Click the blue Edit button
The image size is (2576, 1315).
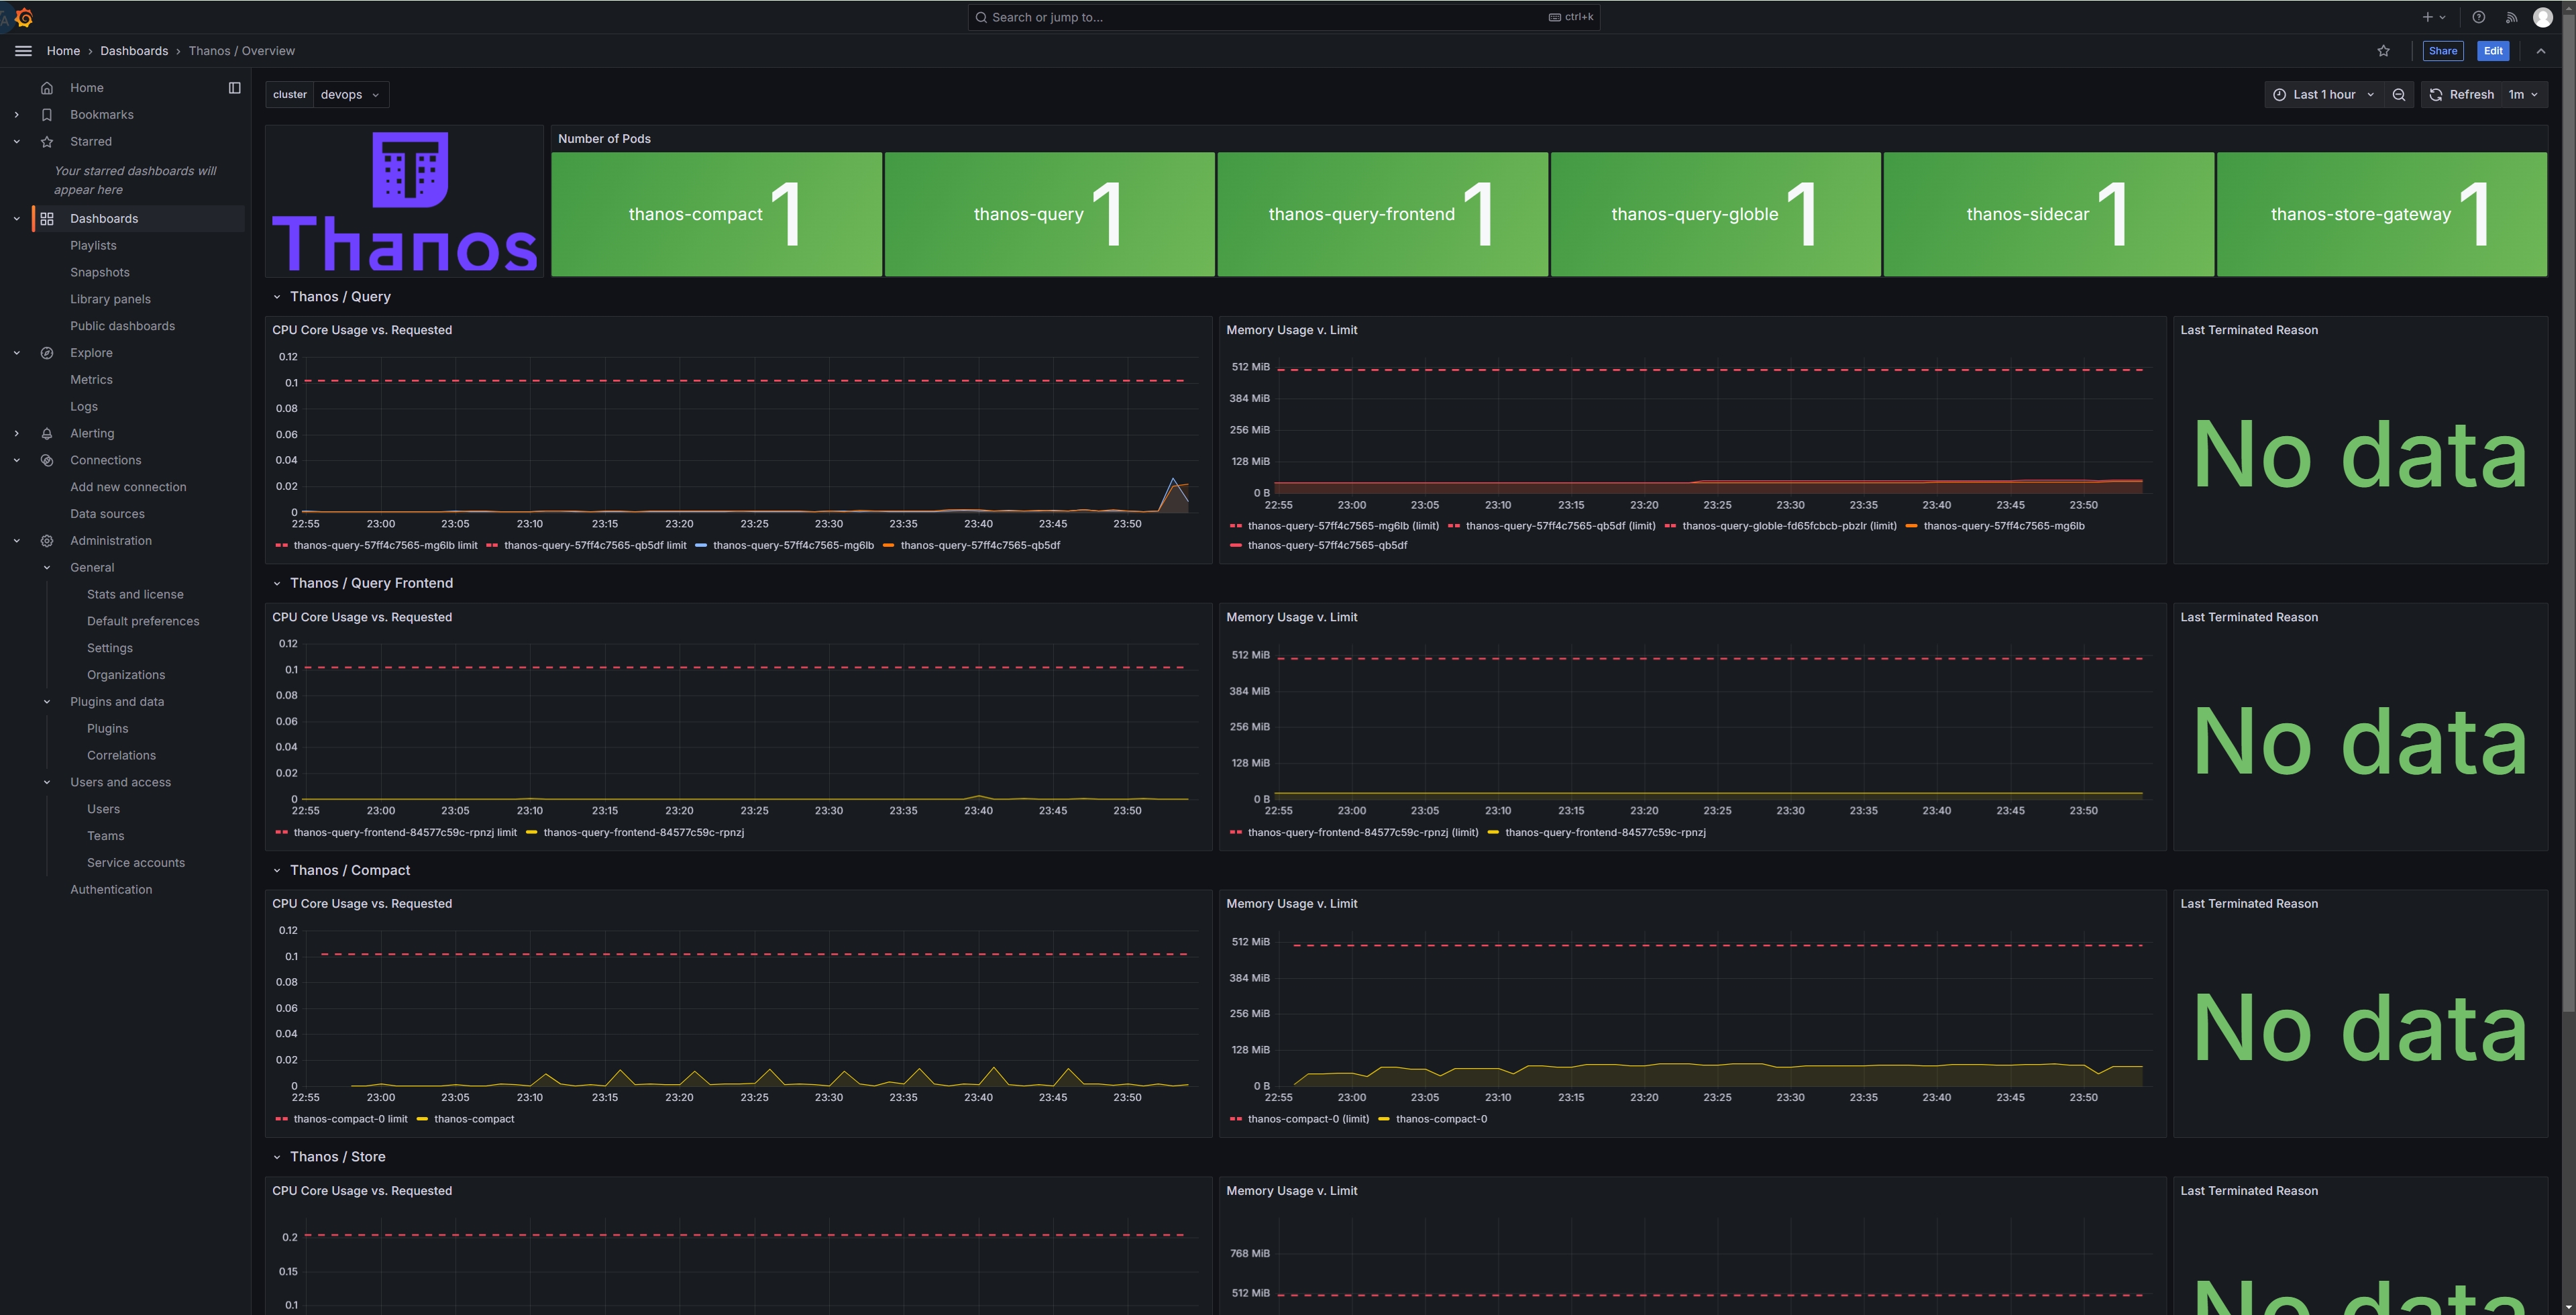2493,51
